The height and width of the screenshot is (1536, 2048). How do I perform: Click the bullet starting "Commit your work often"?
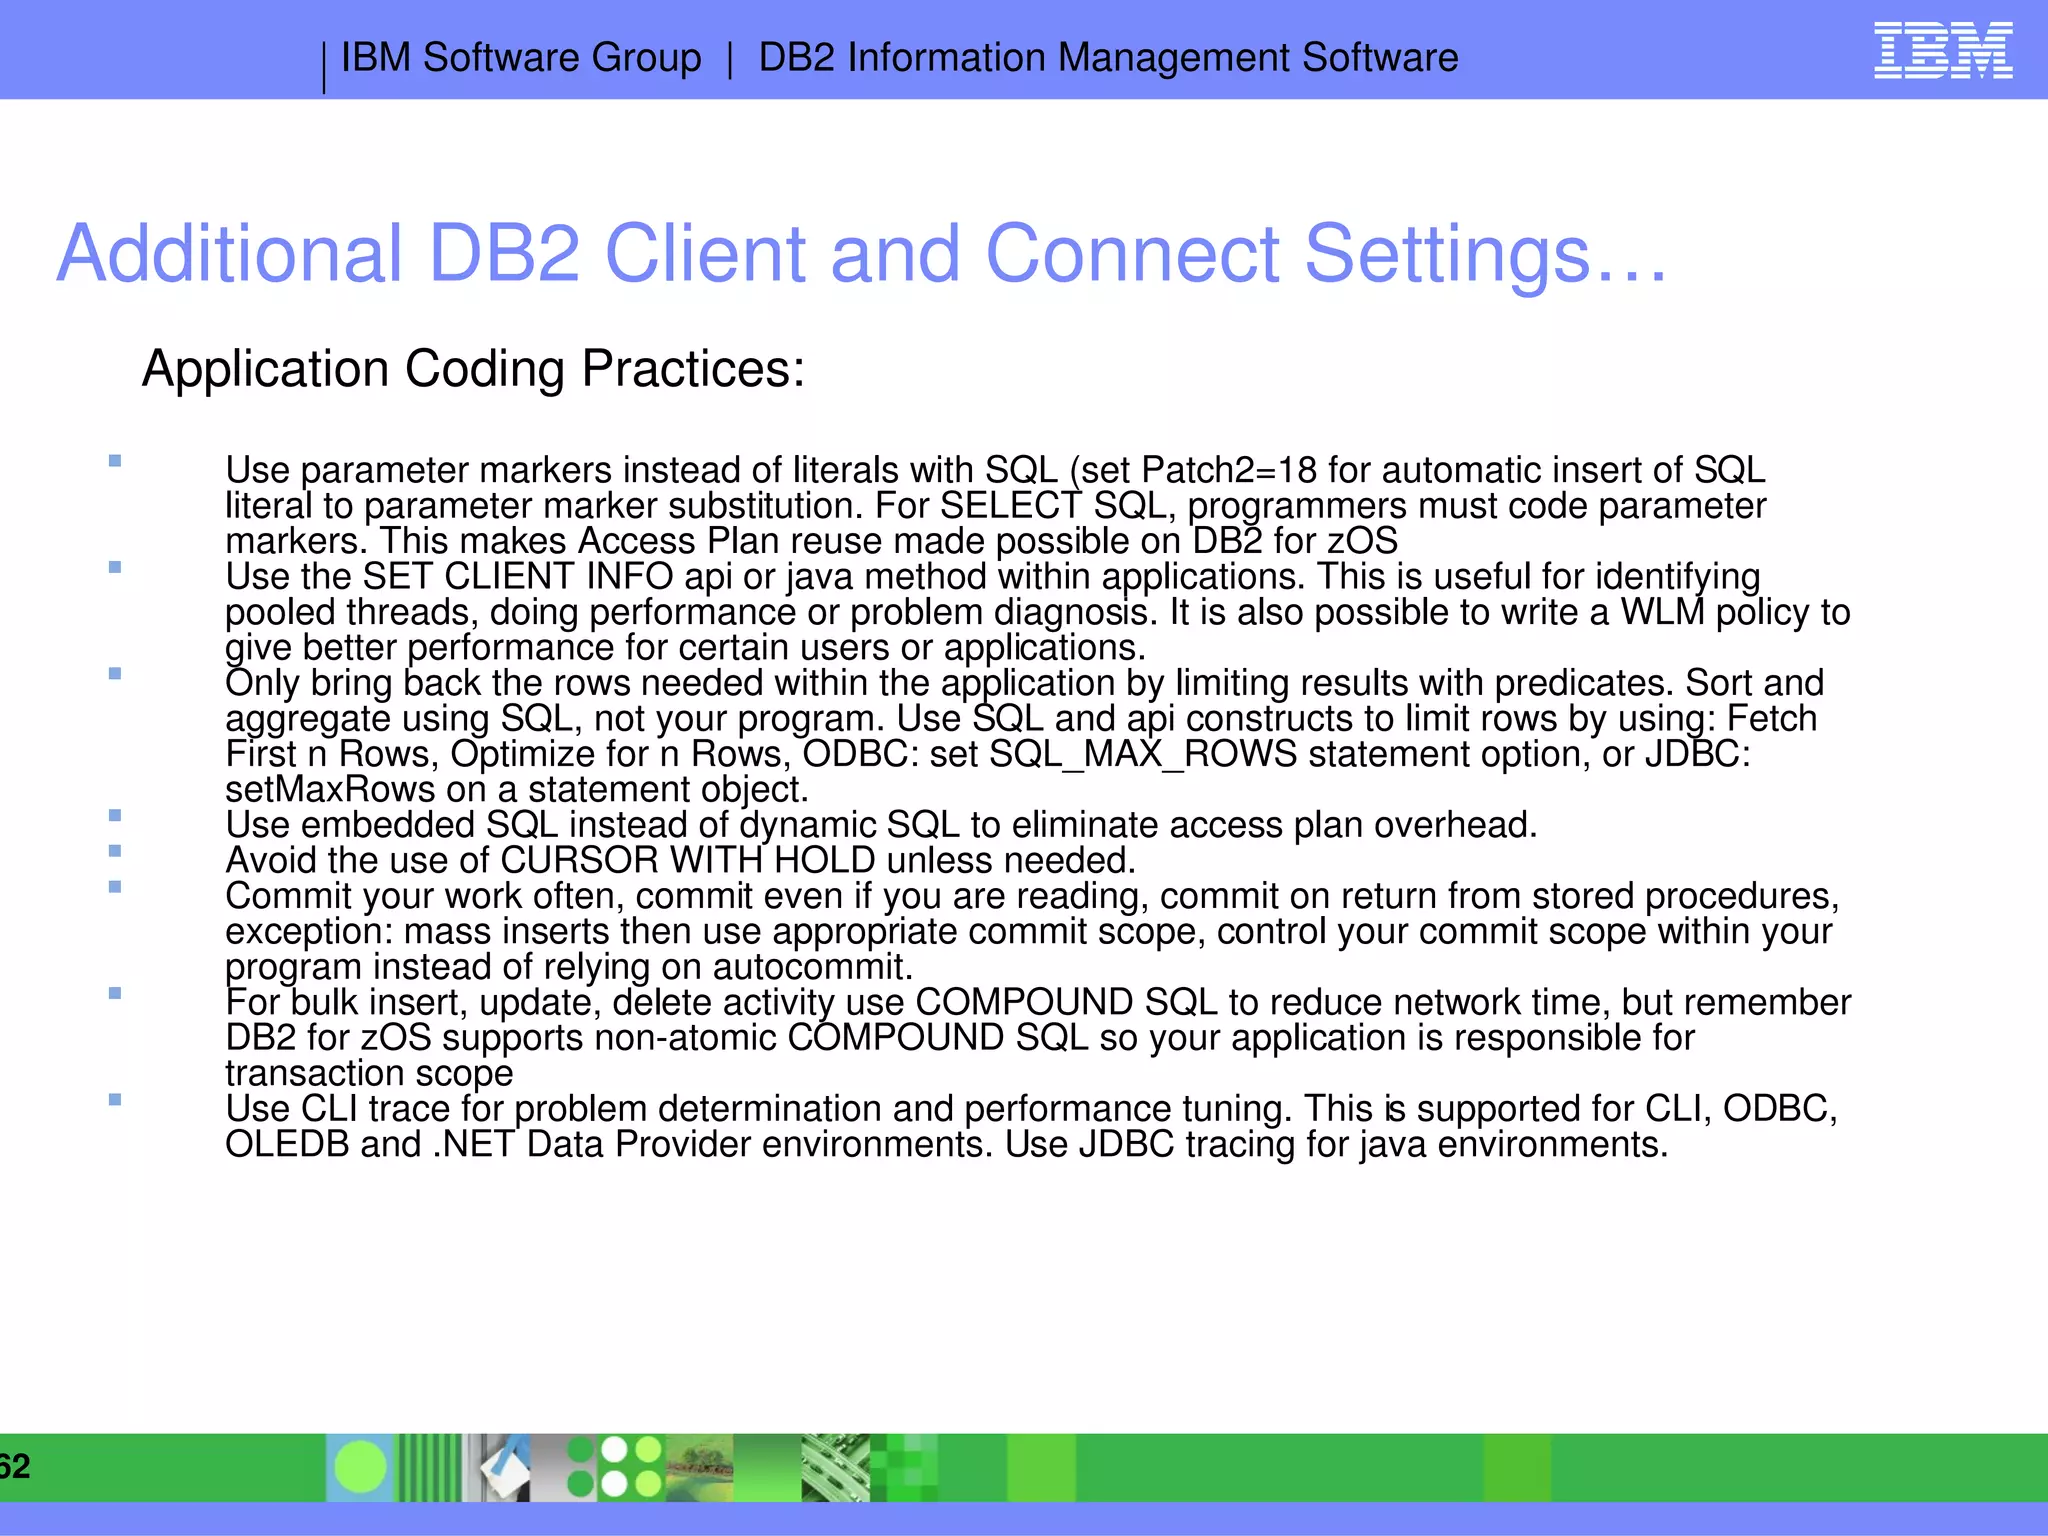(x=1032, y=931)
